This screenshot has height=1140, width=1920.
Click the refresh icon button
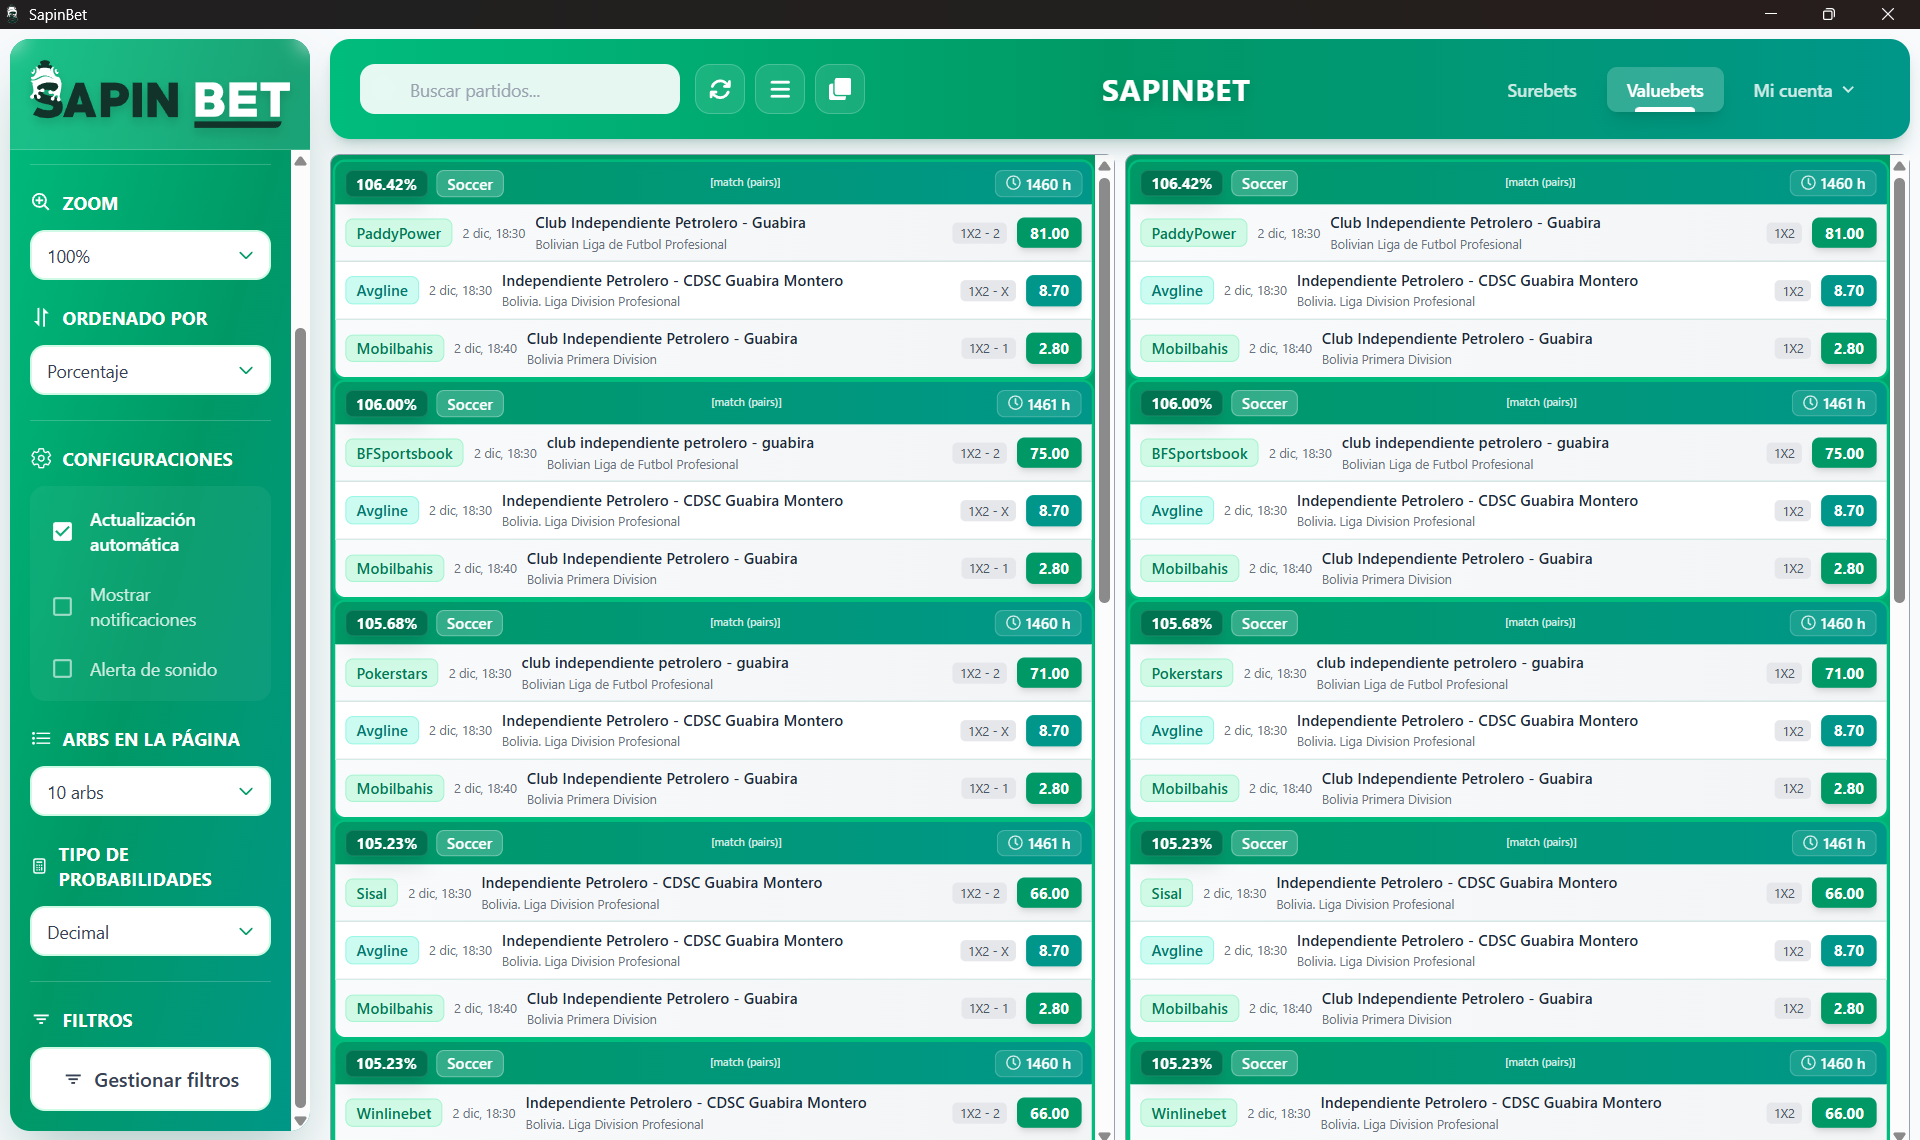tap(720, 90)
